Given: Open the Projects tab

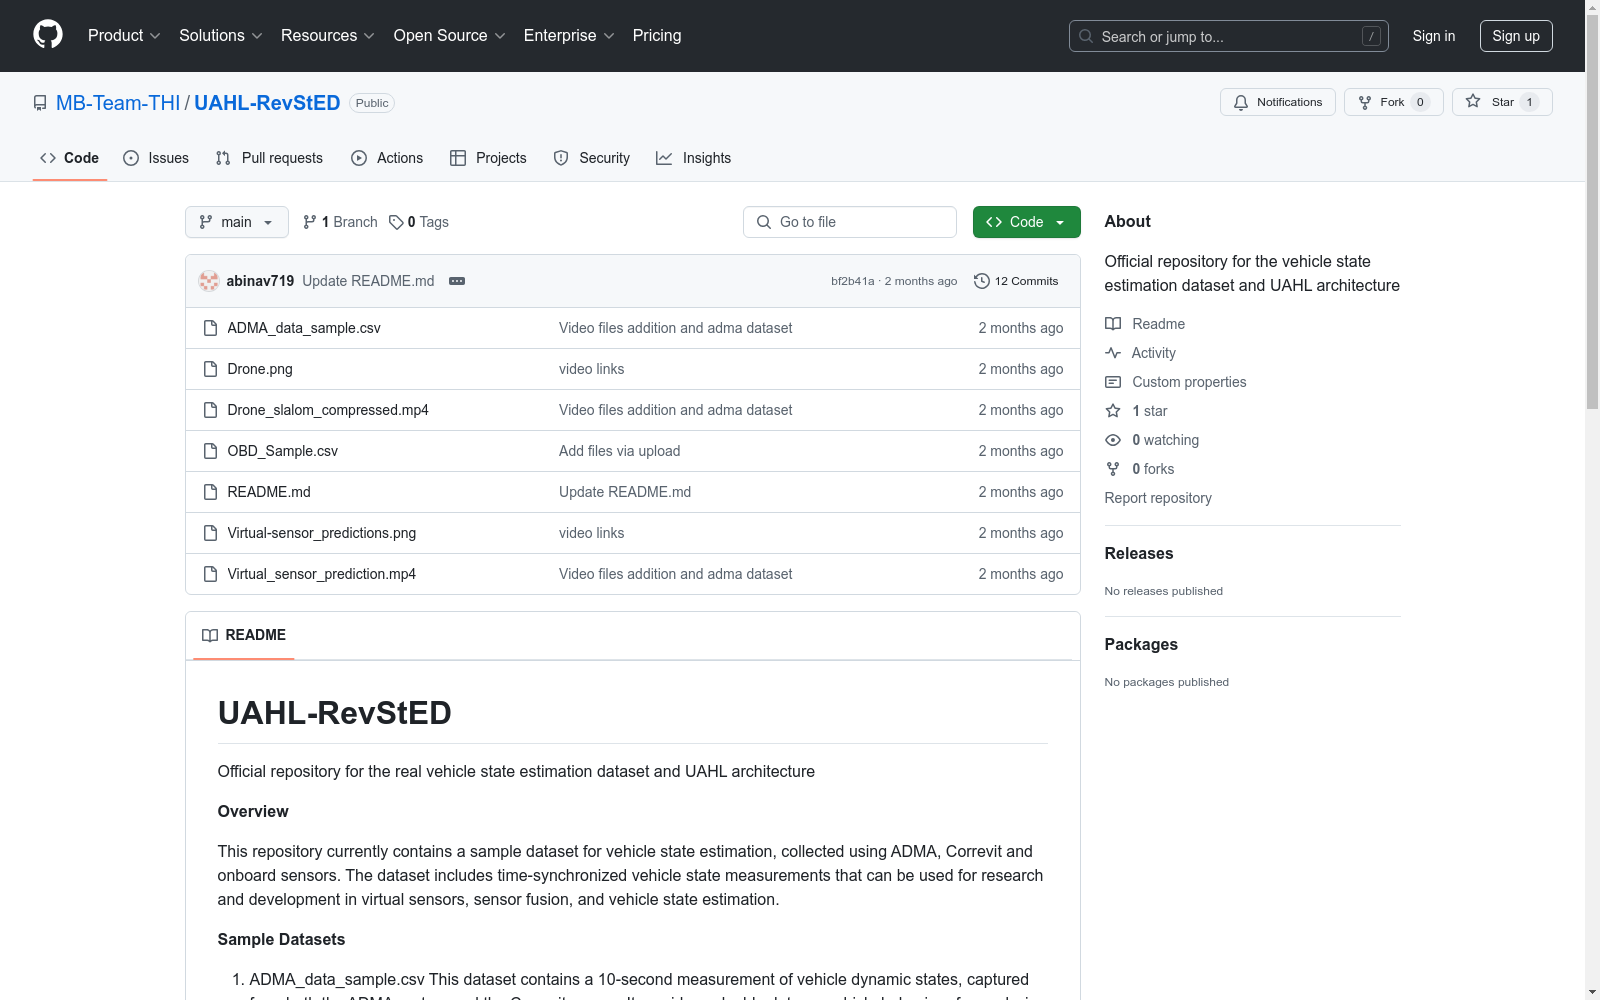Looking at the screenshot, I should pyautogui.click(x=488, y=158).
